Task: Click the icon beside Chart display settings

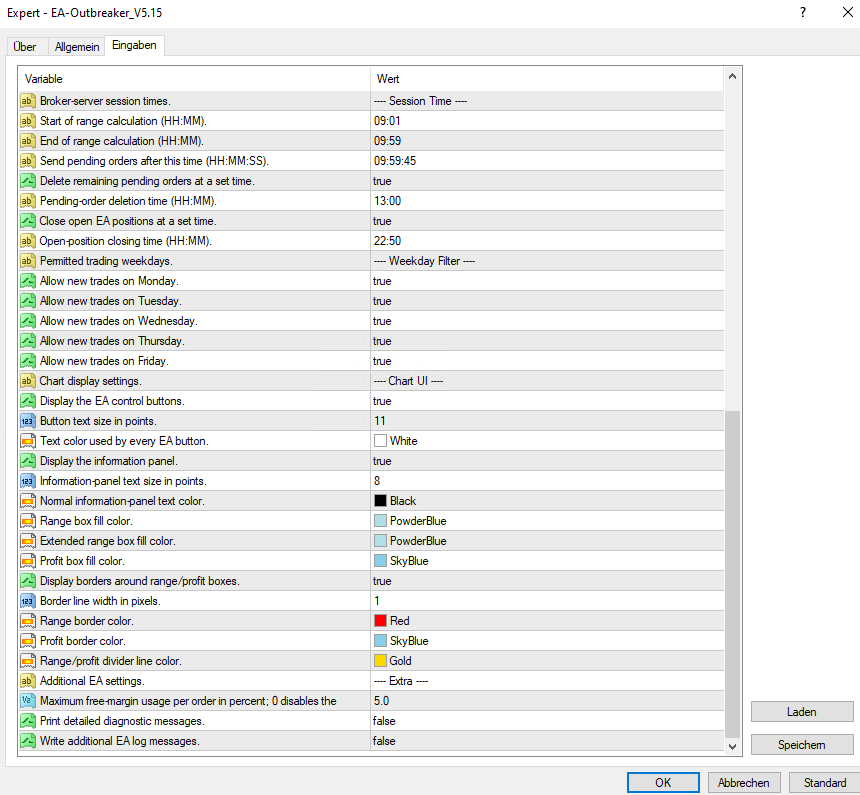Action: (27, 381)
